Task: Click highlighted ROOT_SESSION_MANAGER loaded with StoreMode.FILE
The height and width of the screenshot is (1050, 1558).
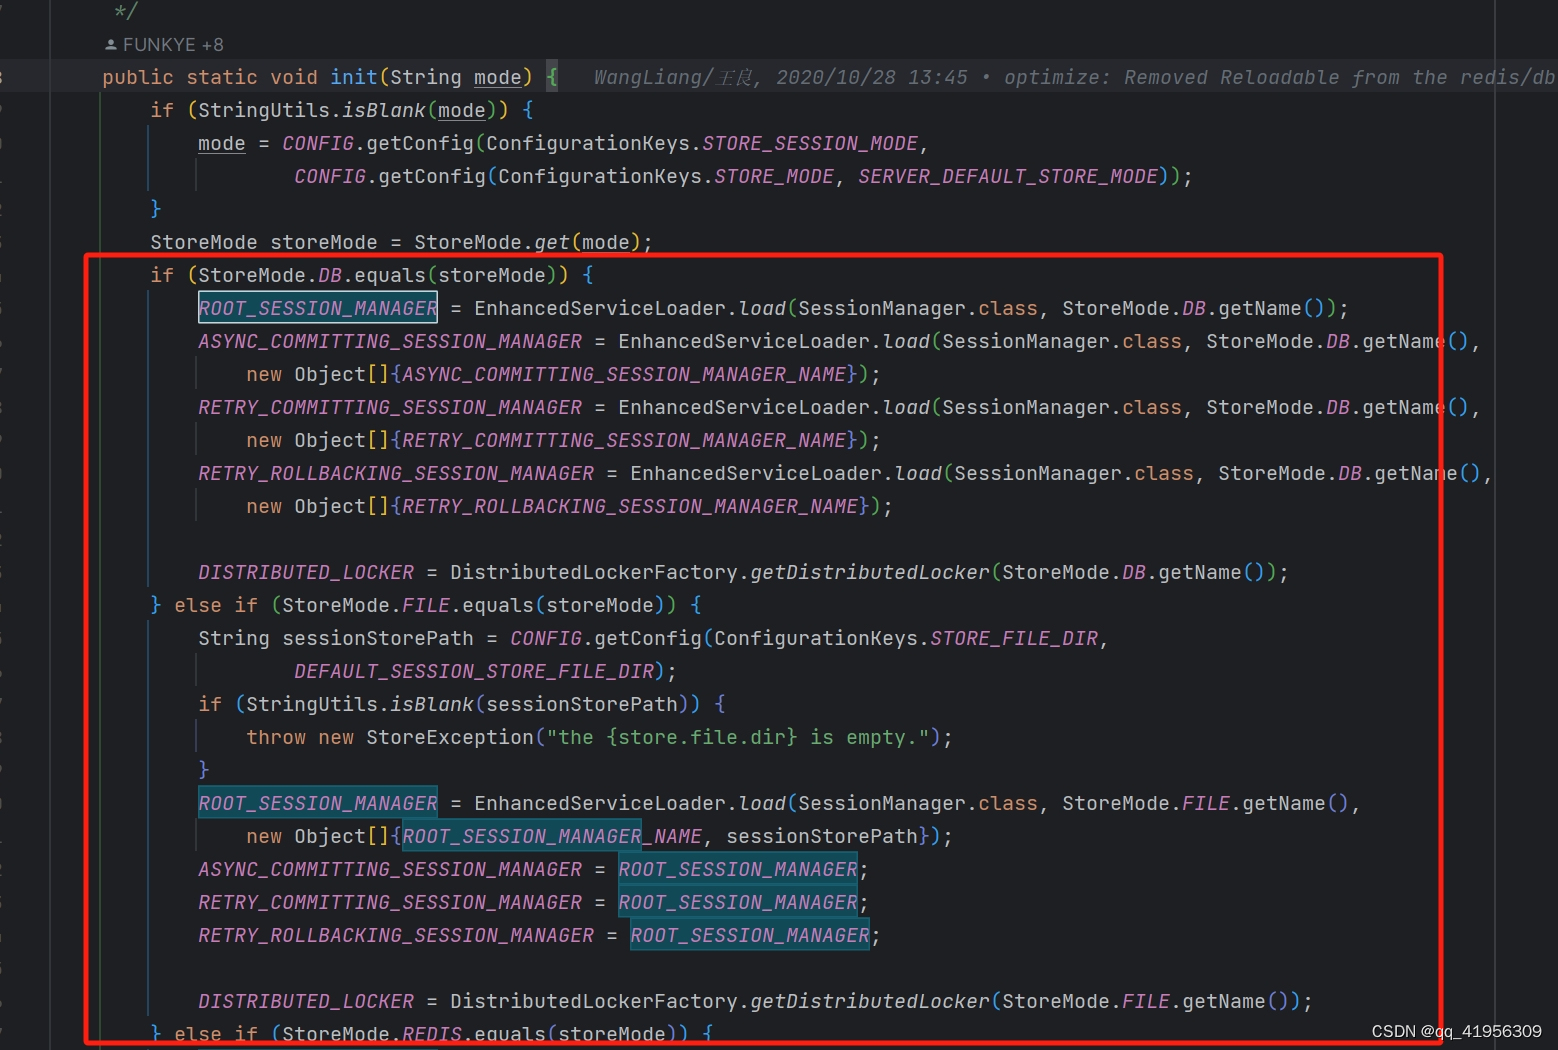Action: tap(318, 803)
